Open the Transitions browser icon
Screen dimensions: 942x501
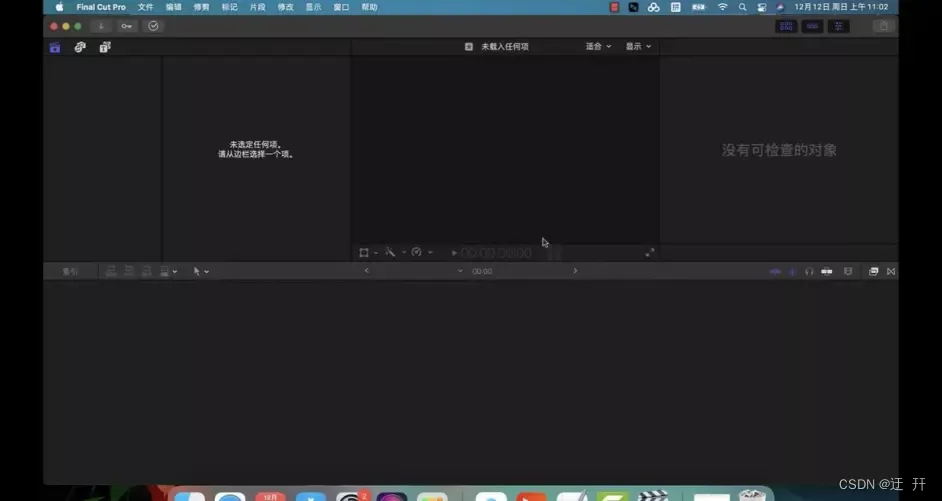tap(891, 271)
